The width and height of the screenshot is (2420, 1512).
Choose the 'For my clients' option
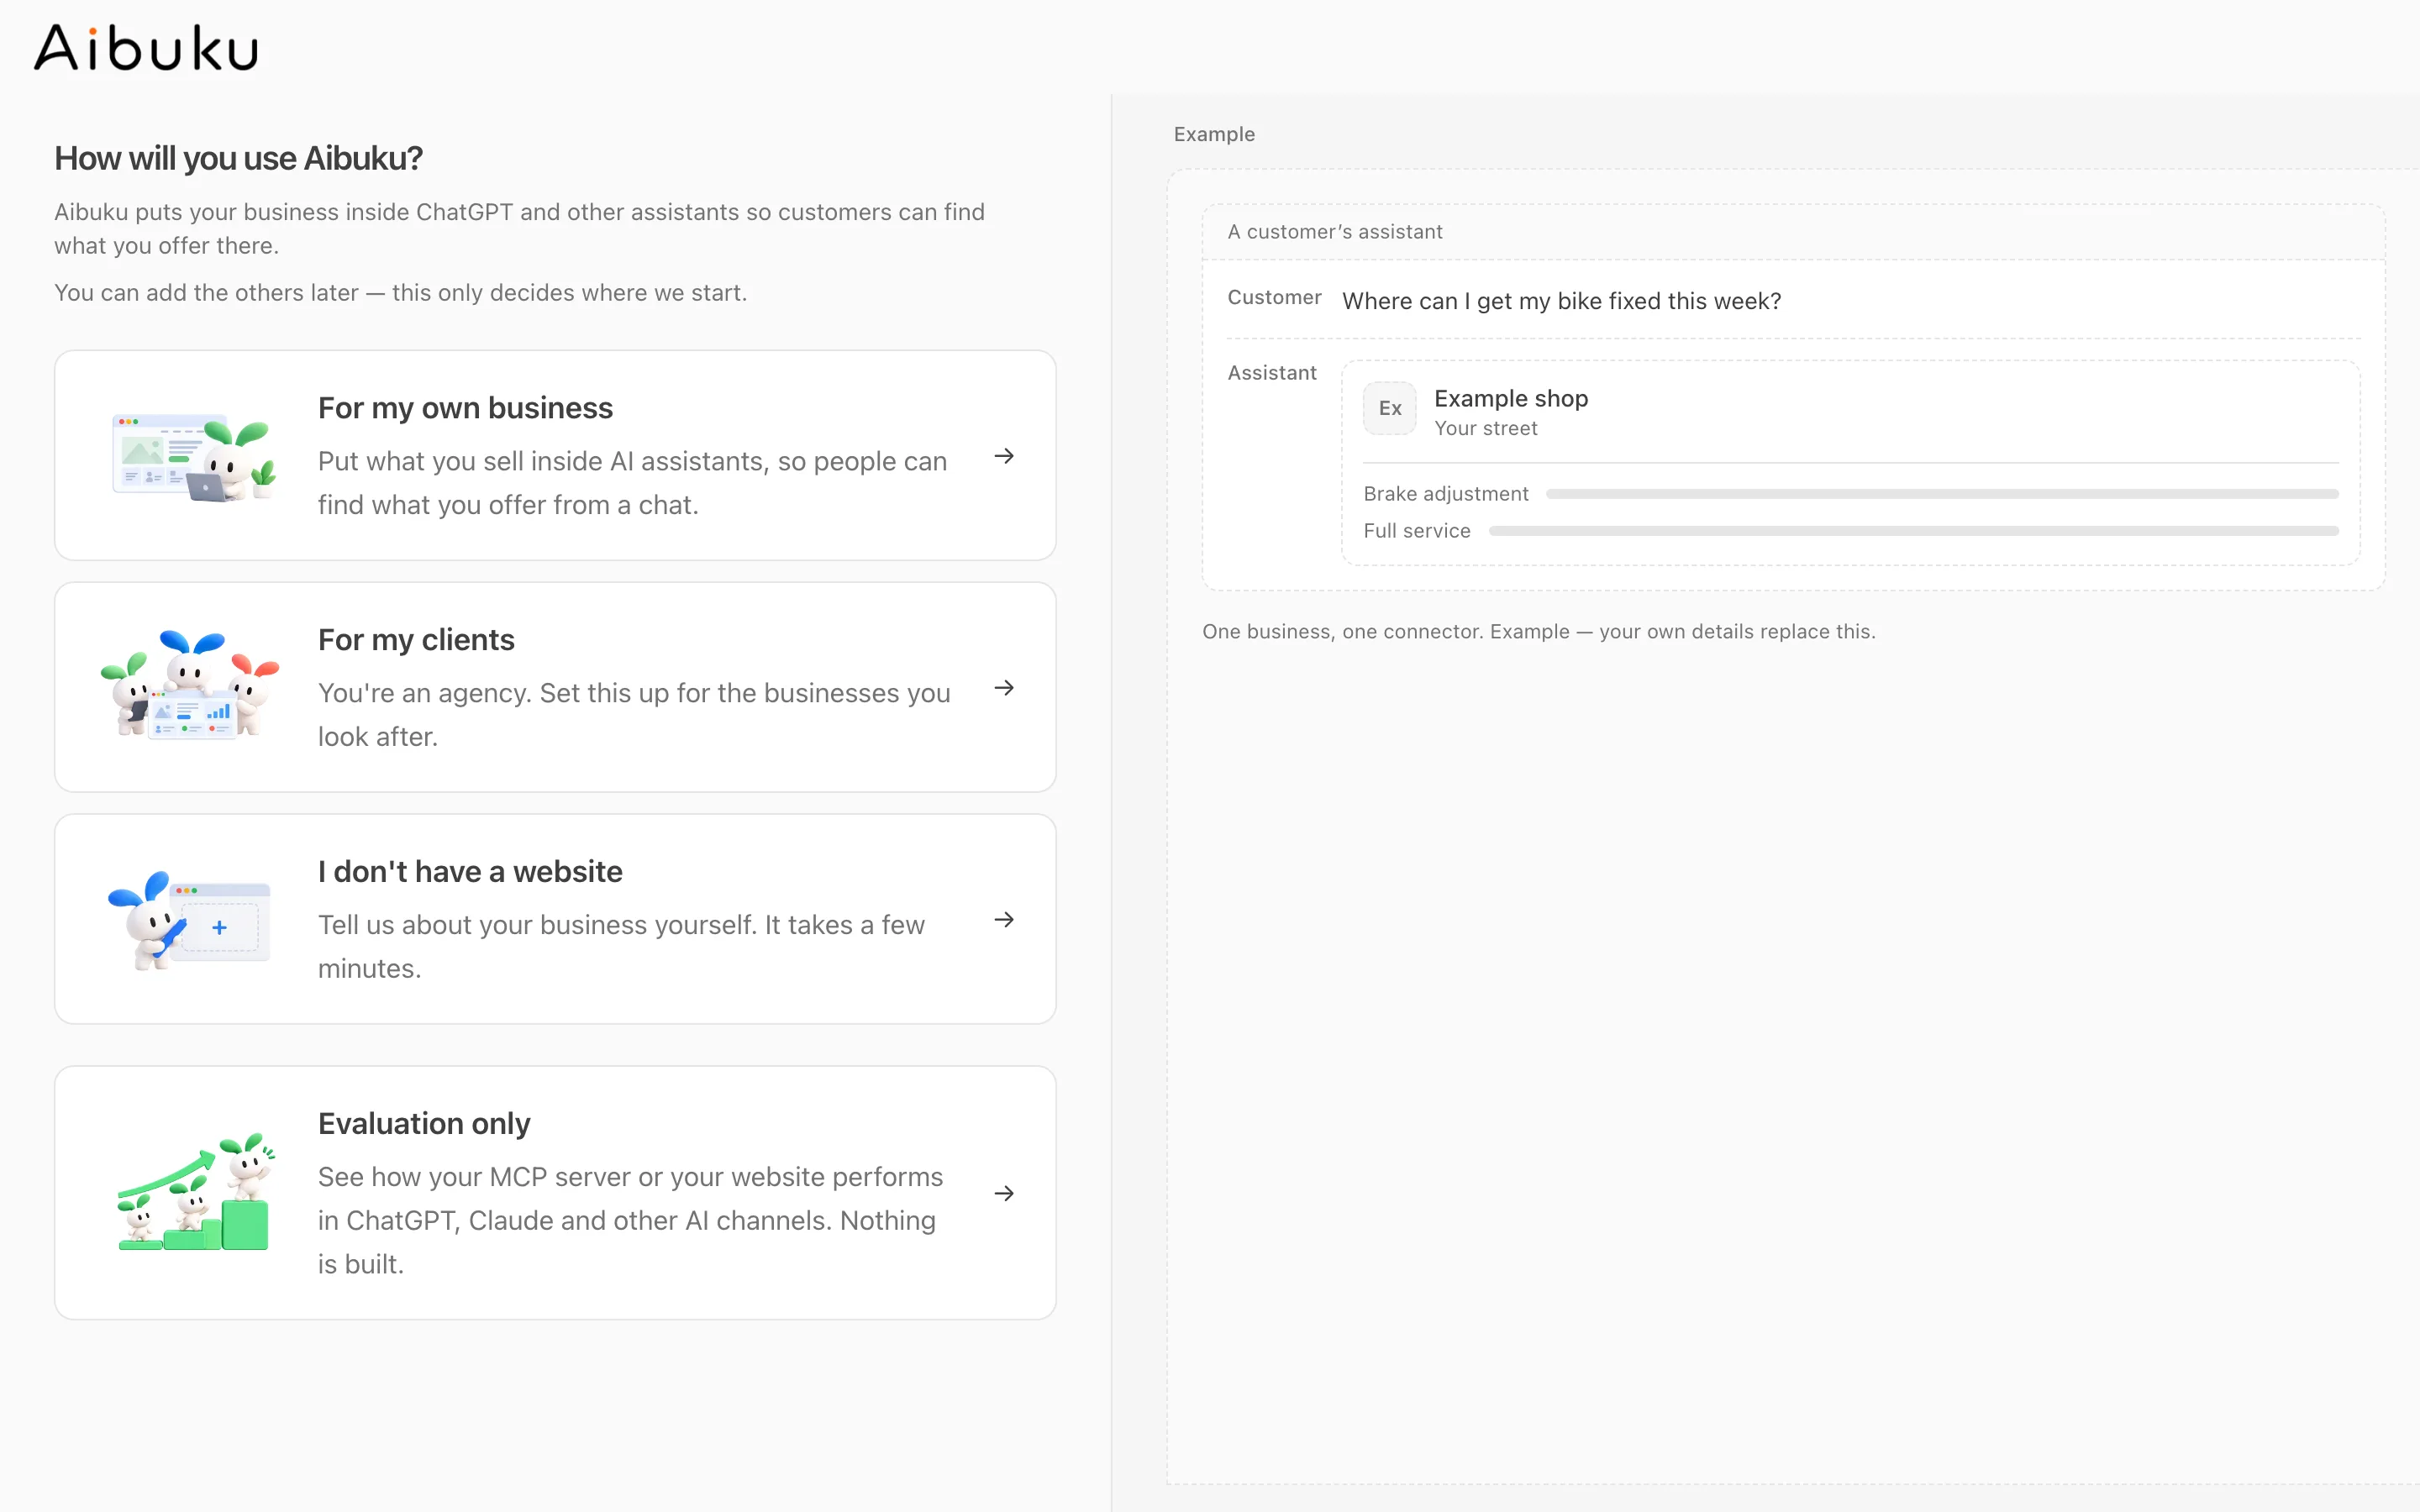[555, 687]
